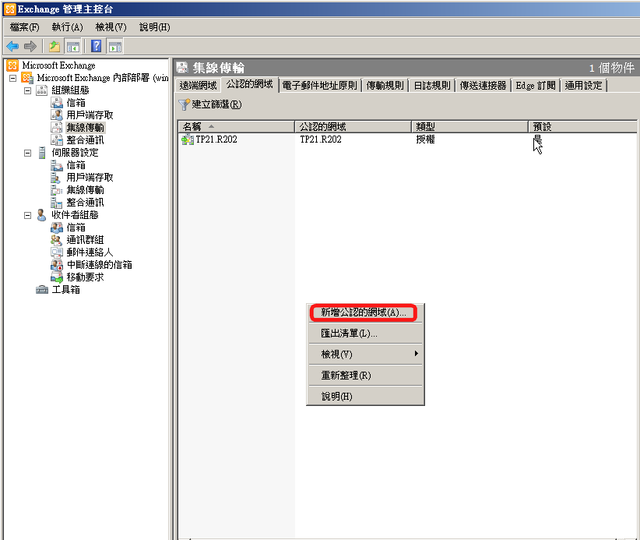Select 信箱 under 組織組態

[x=76, y=103]
